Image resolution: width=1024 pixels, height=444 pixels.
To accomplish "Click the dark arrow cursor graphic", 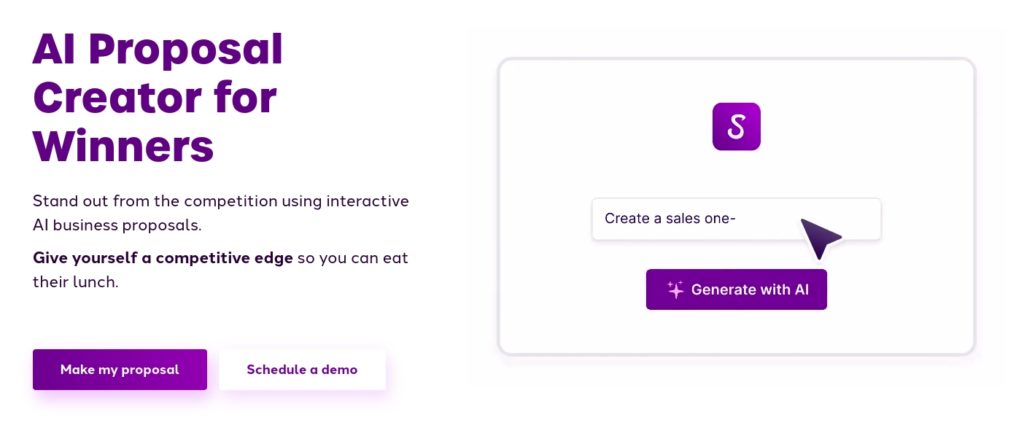I will pos(820,238).
